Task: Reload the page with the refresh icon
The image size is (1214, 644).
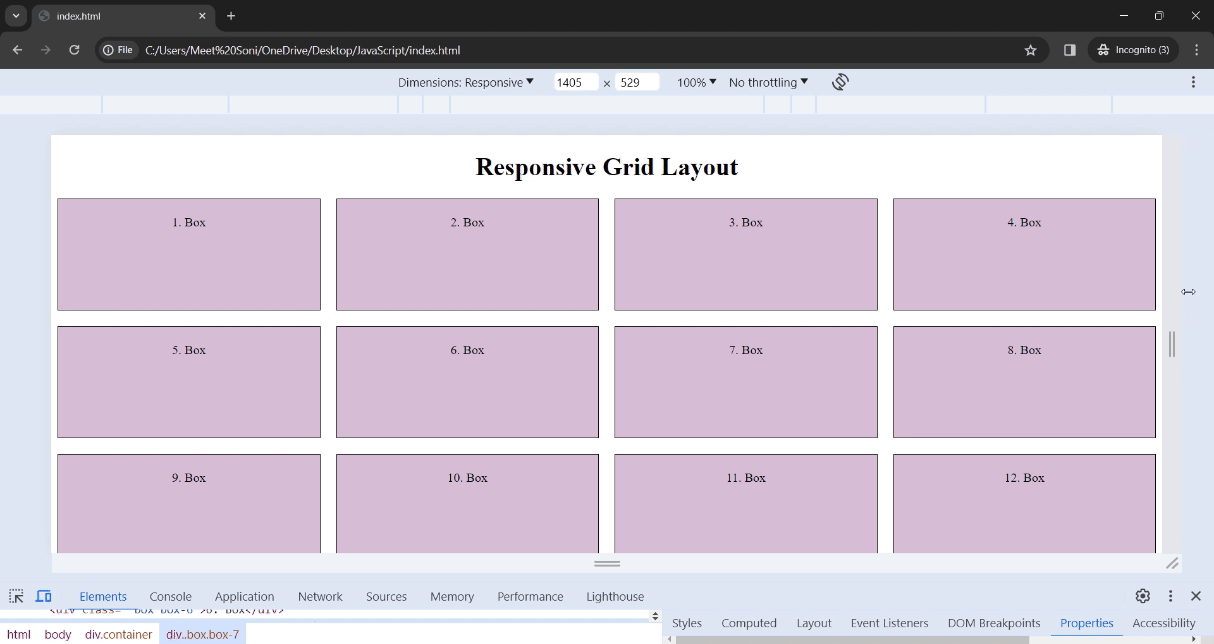Action: (x=74, y=50)
